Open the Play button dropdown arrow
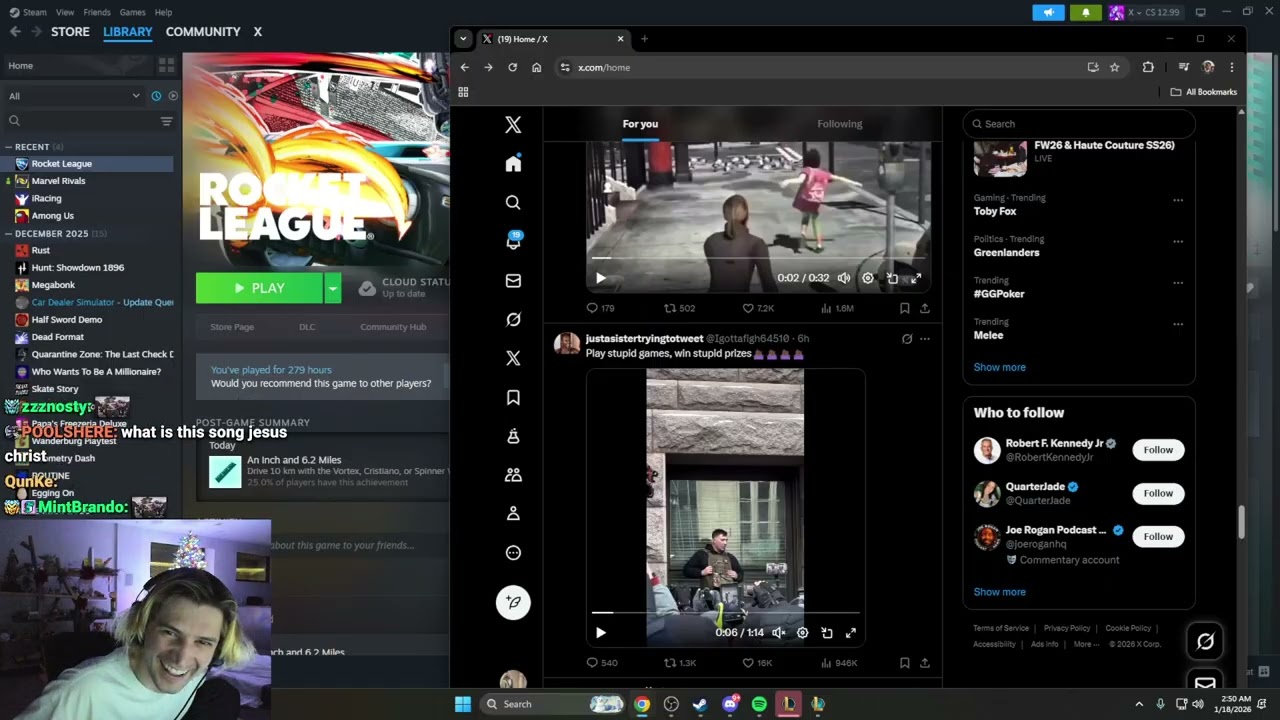Image resolution: width=1280 pixels, height=720 pixels. [332, 288]
